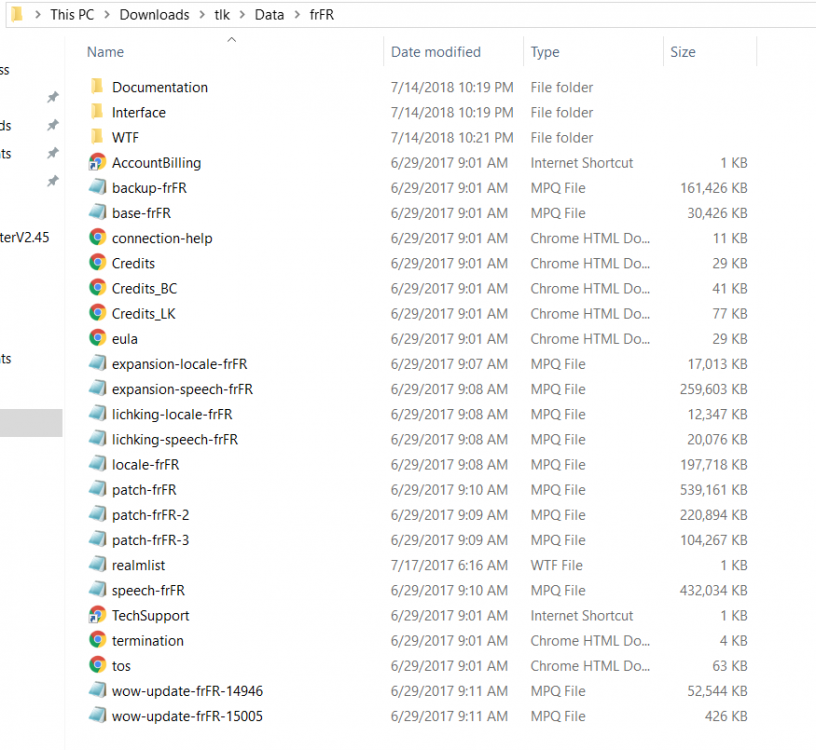The height and width of the screenshot is (750, 816).
Task: Select the patch-frFR-3 file icon
Action: coord(97,539)
